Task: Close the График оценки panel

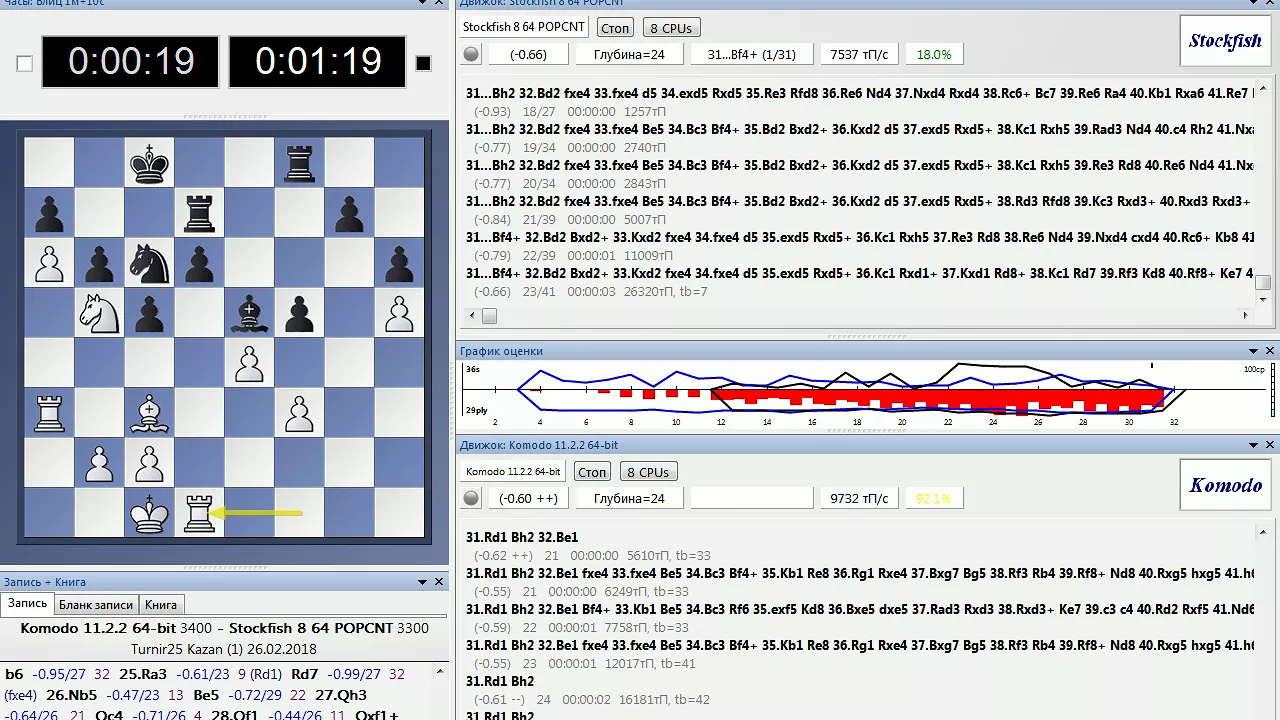Action: coord(1270,351)
